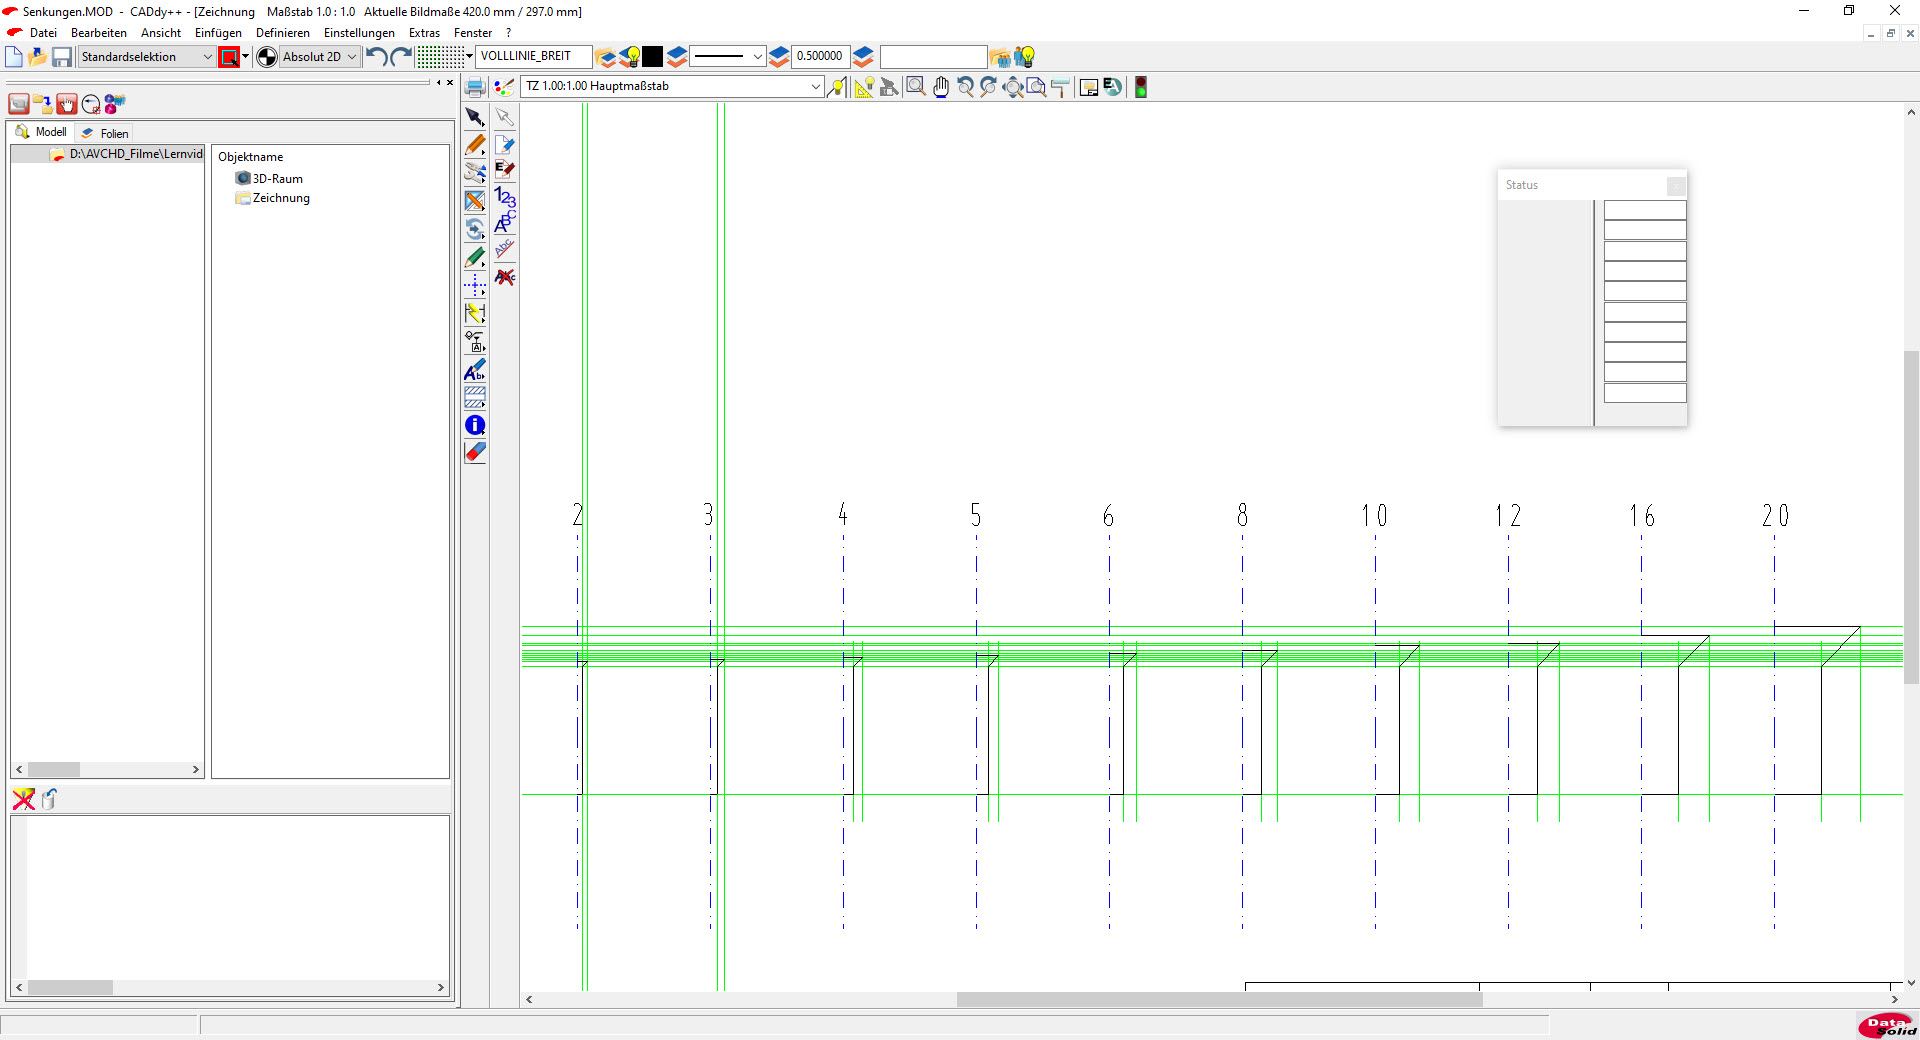Click the black color swatch

[x=653, y=57]
